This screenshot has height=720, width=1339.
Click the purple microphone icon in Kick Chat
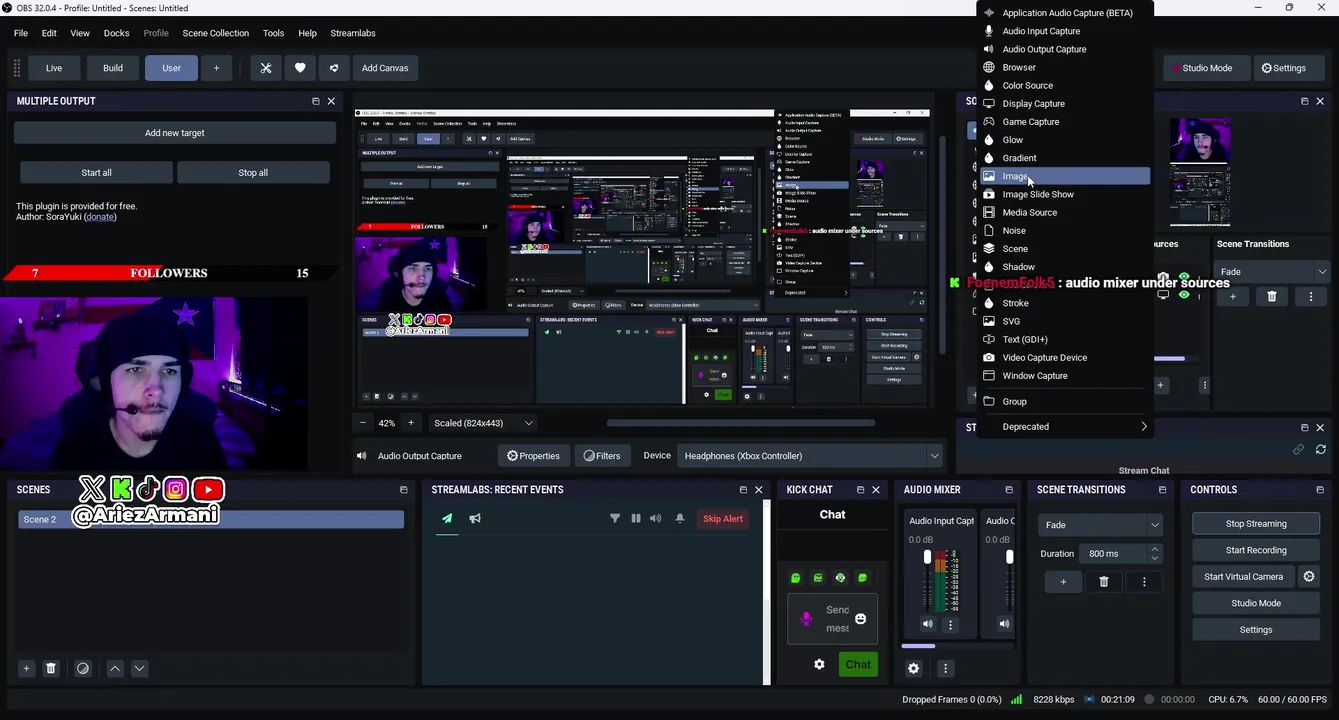(x=807, y=619)
